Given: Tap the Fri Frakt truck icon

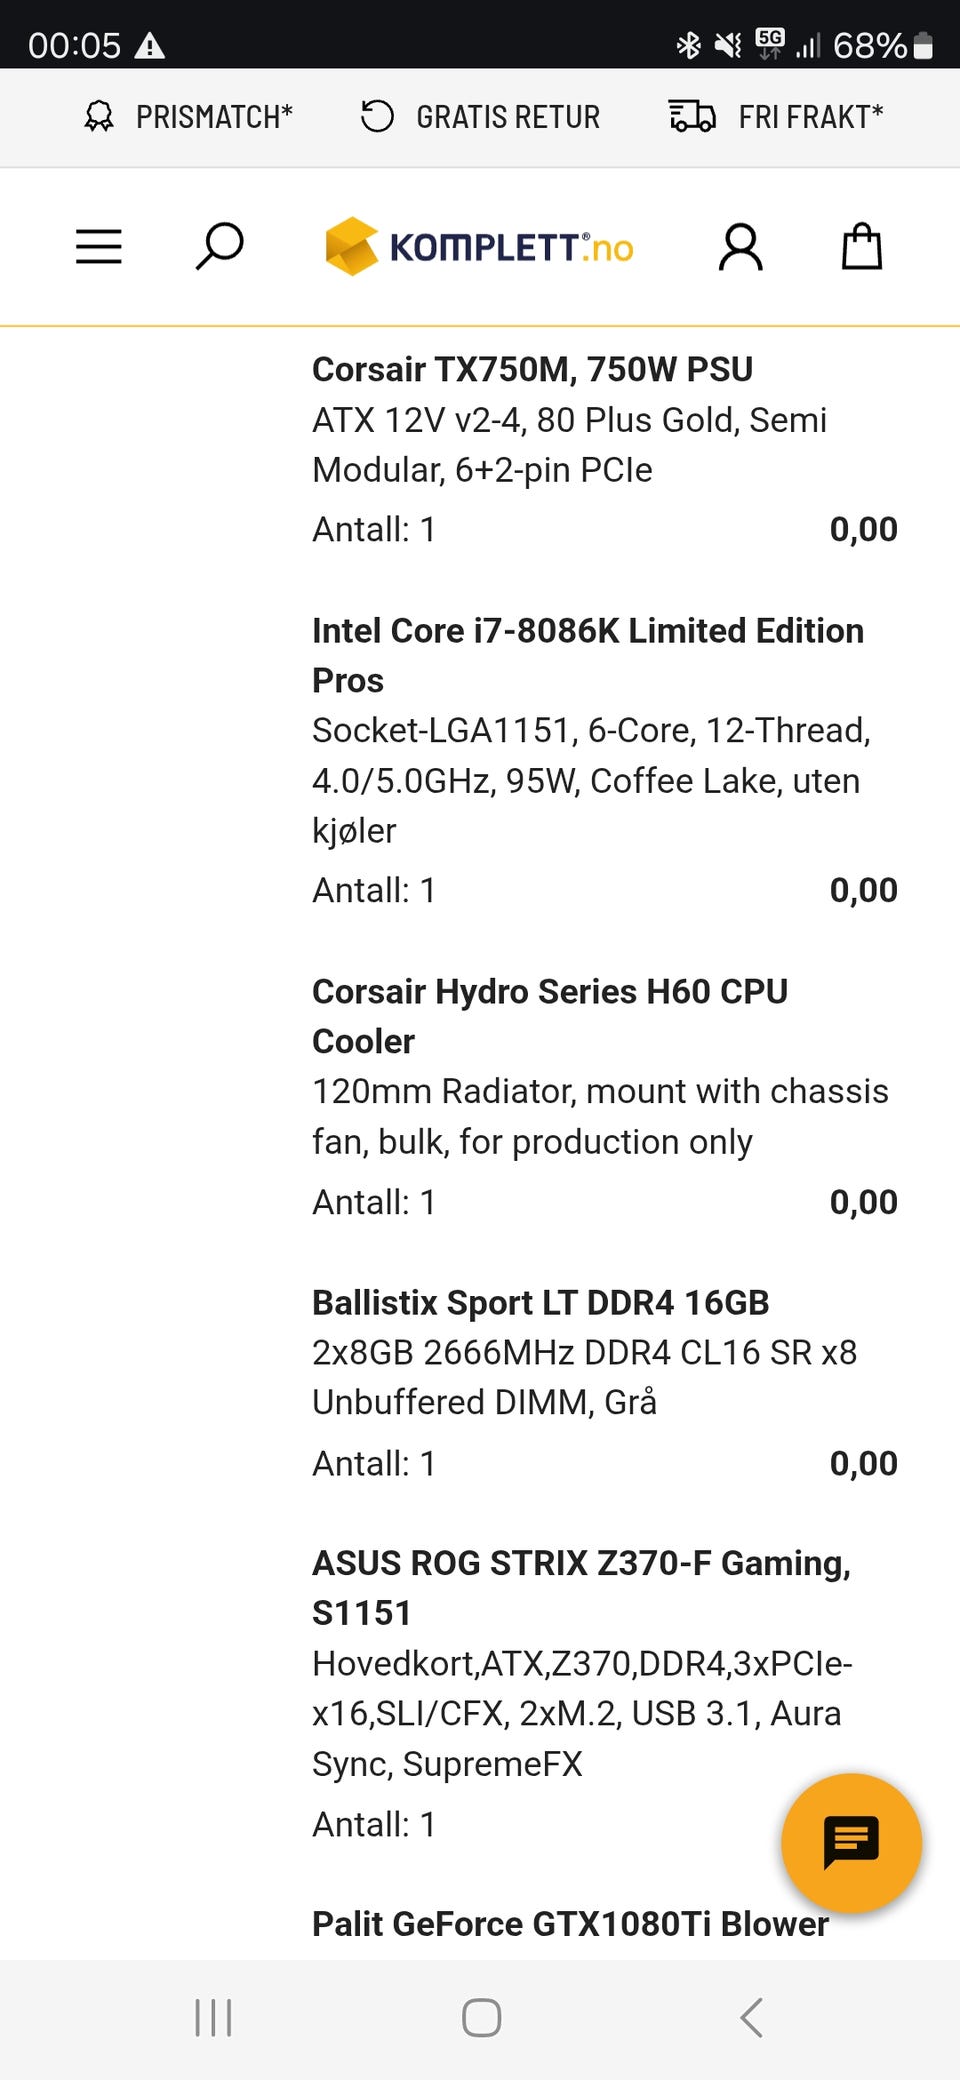Looking at the screenshot, I should [x=692, y=117].
